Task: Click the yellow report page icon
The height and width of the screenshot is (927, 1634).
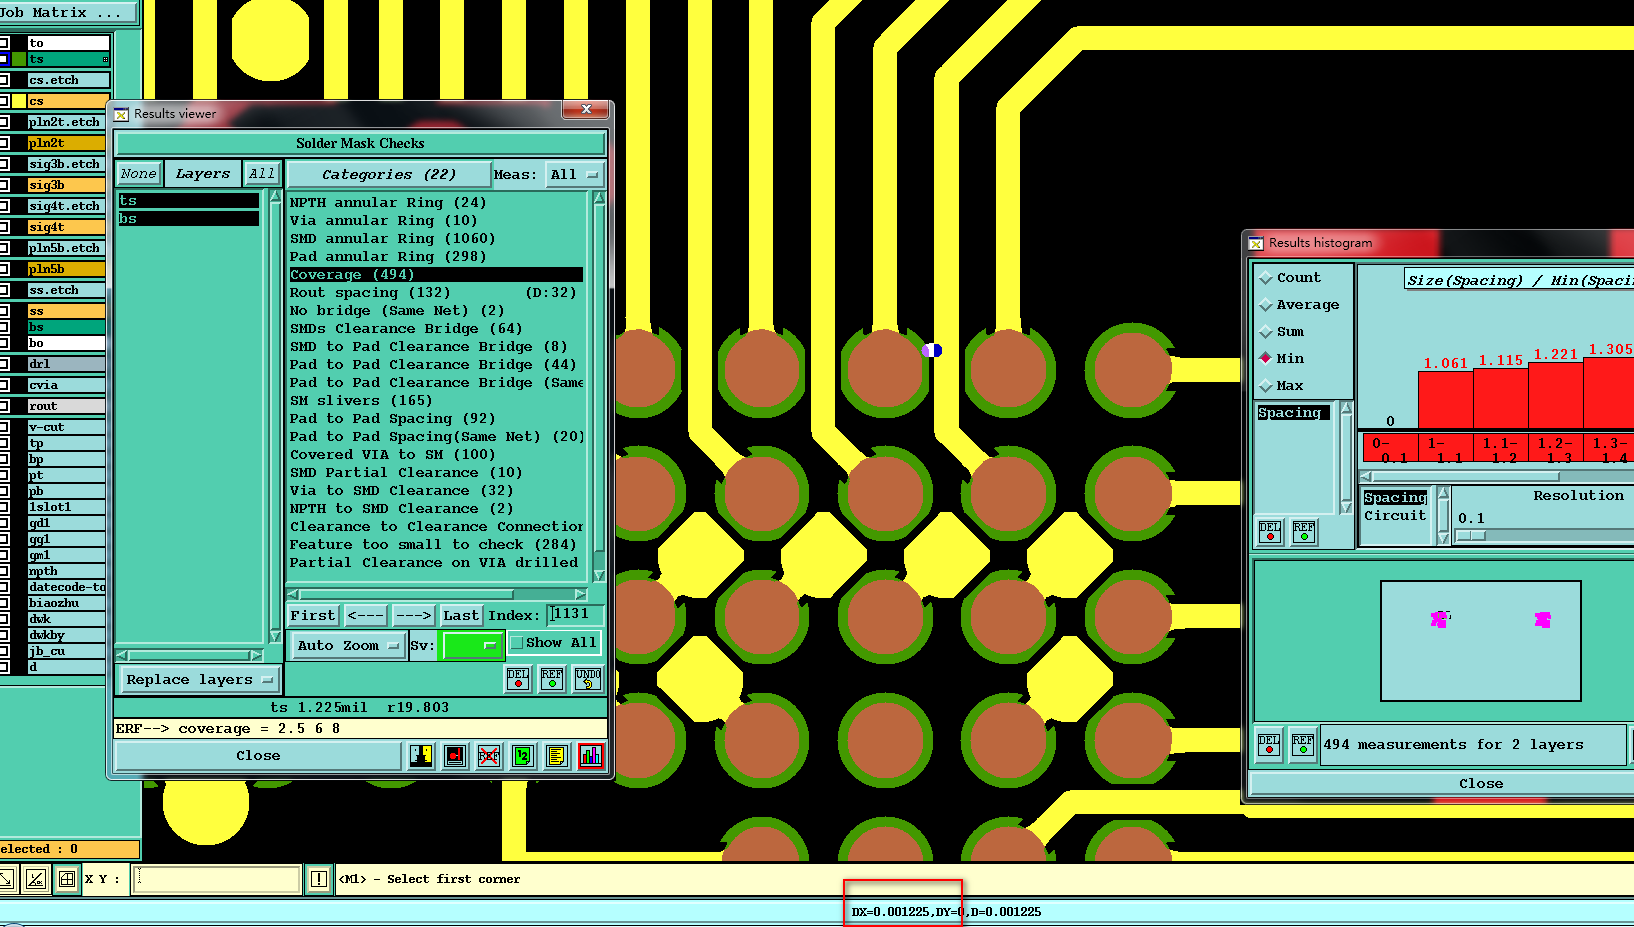Action: (557, 756)
